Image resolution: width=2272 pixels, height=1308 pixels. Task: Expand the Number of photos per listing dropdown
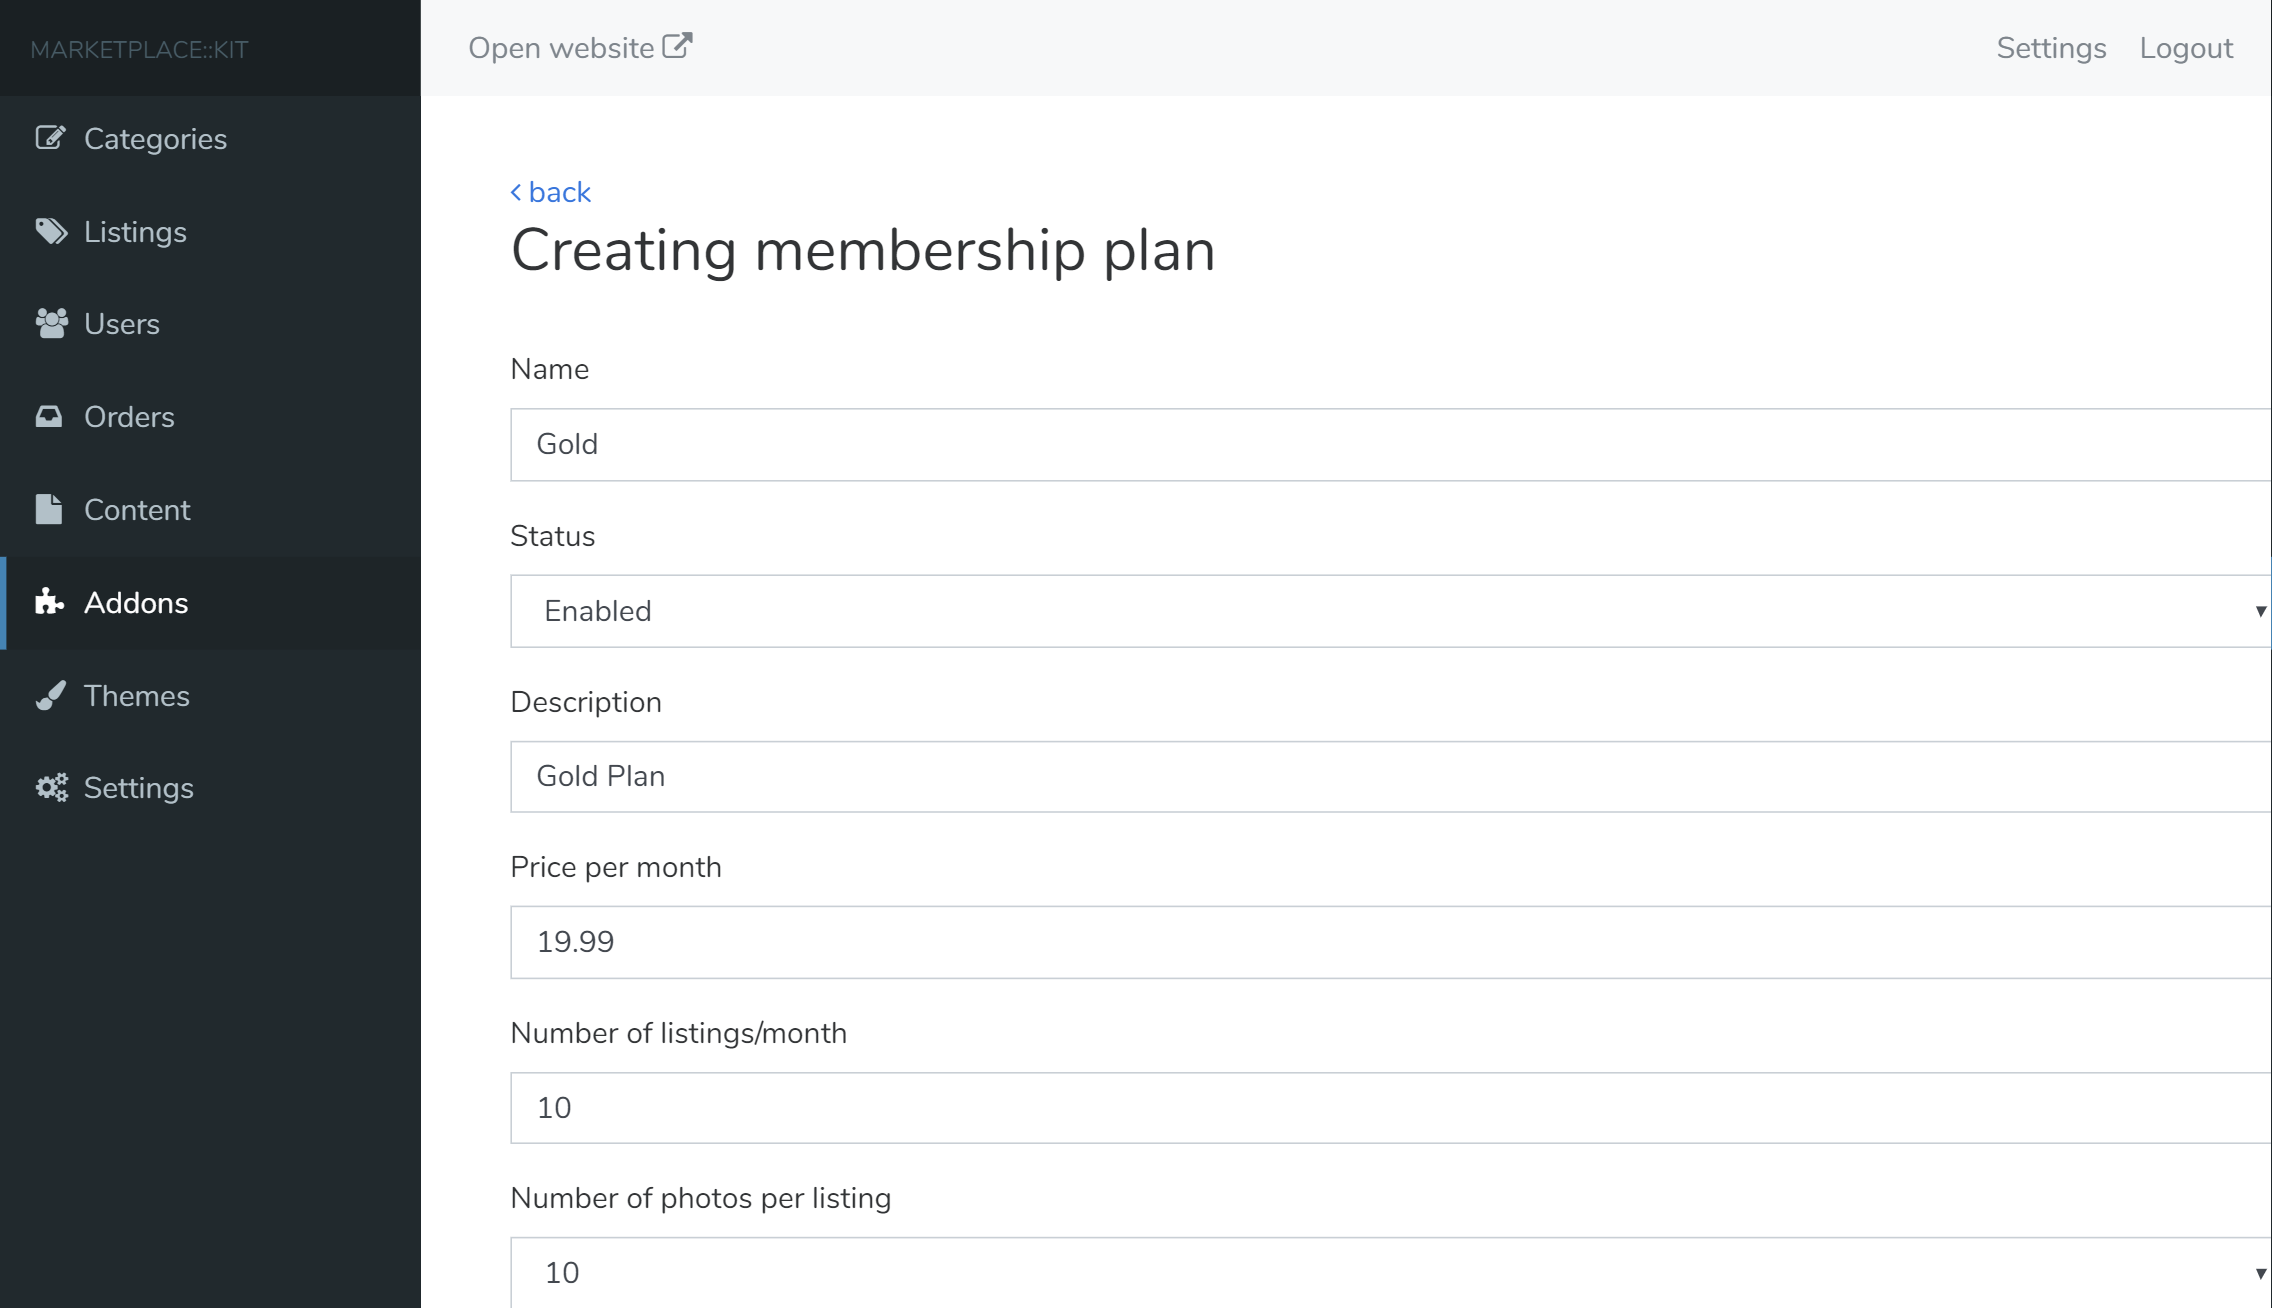(x=1390, y=1272)
